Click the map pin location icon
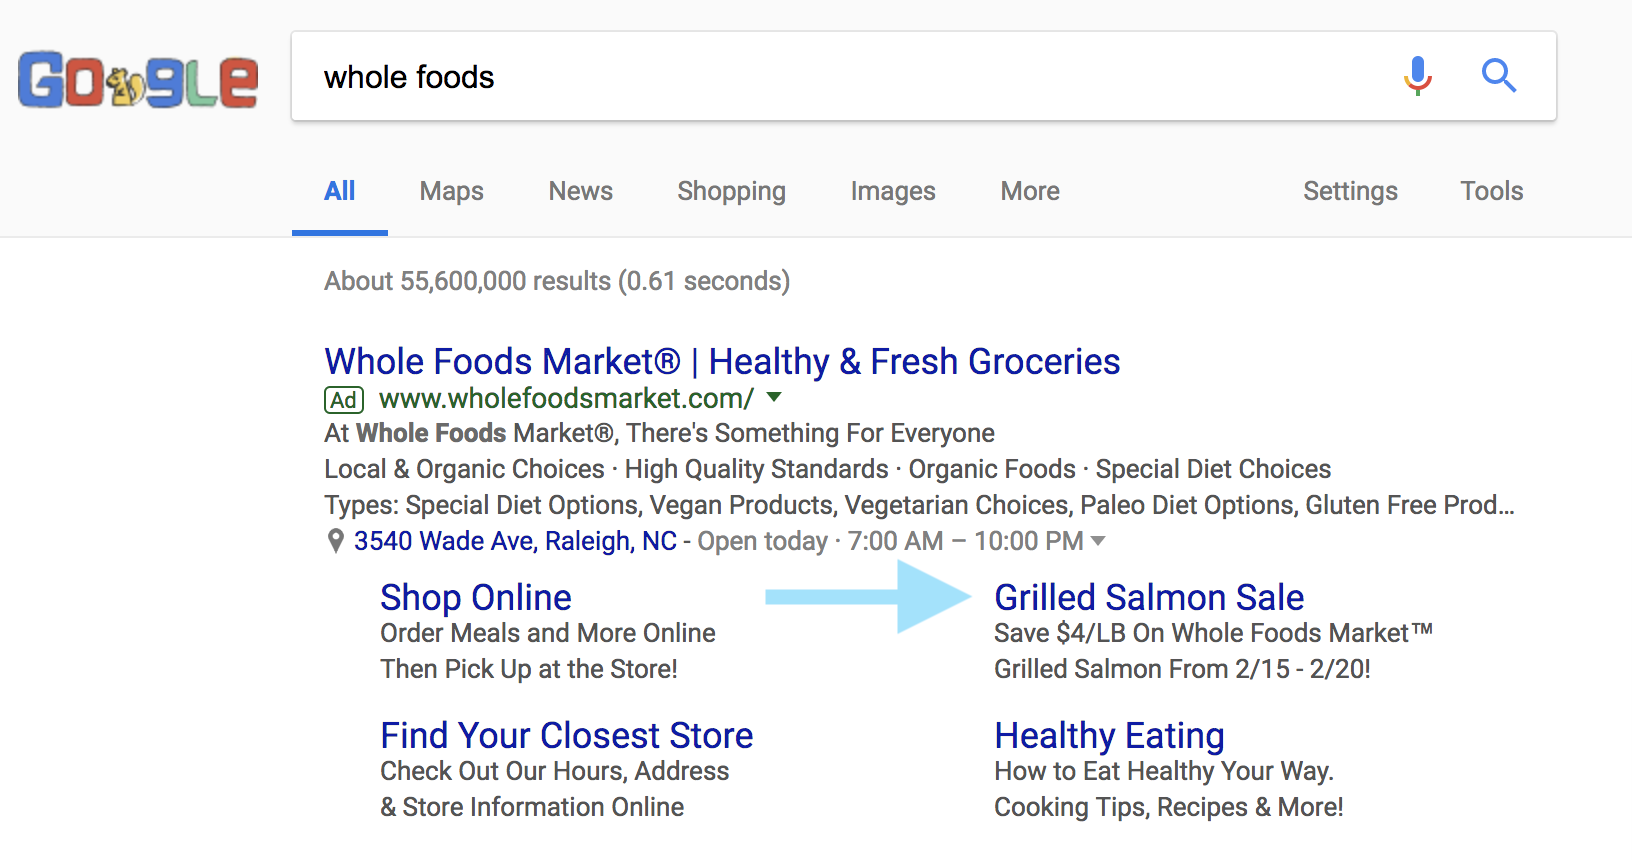 click(336, 541)
